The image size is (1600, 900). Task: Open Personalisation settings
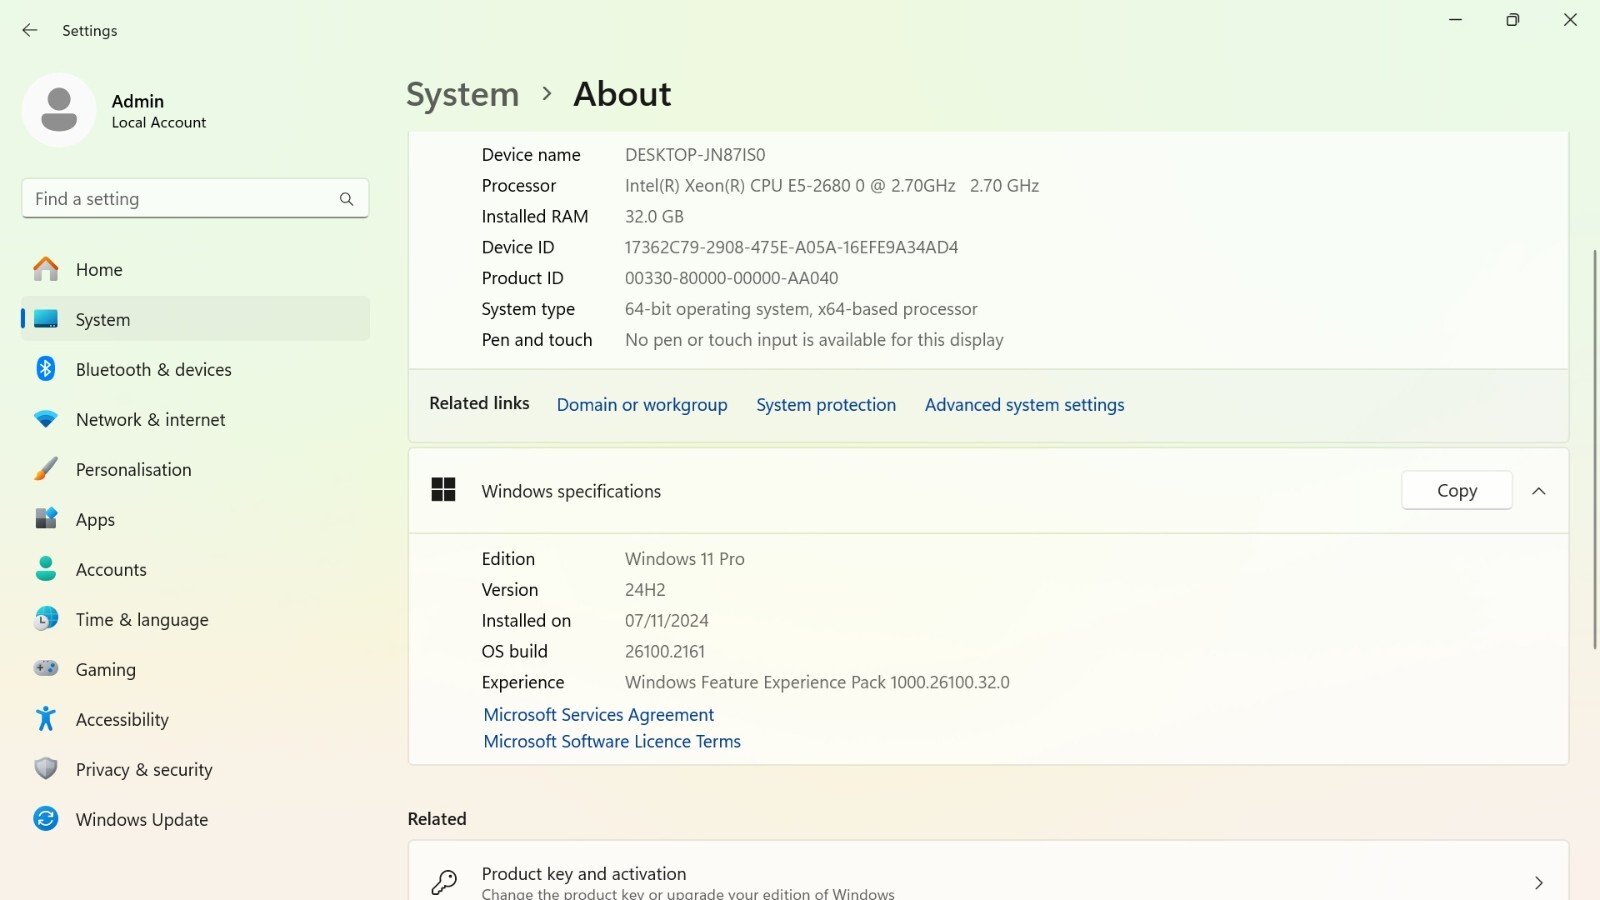195,469
